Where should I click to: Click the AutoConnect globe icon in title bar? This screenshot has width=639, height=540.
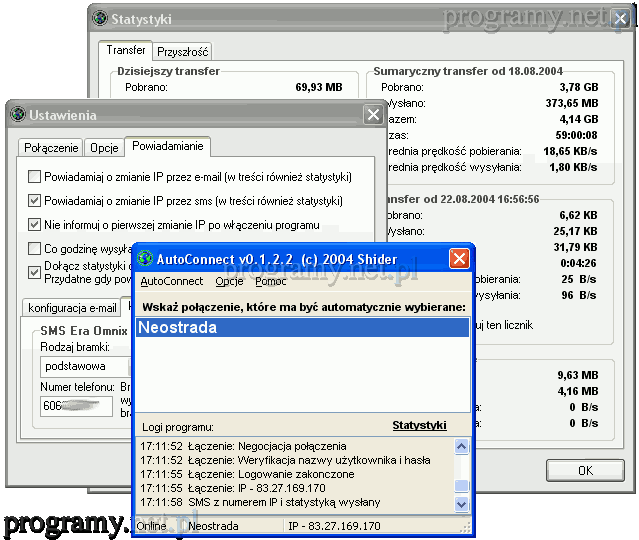coord(145,259)
